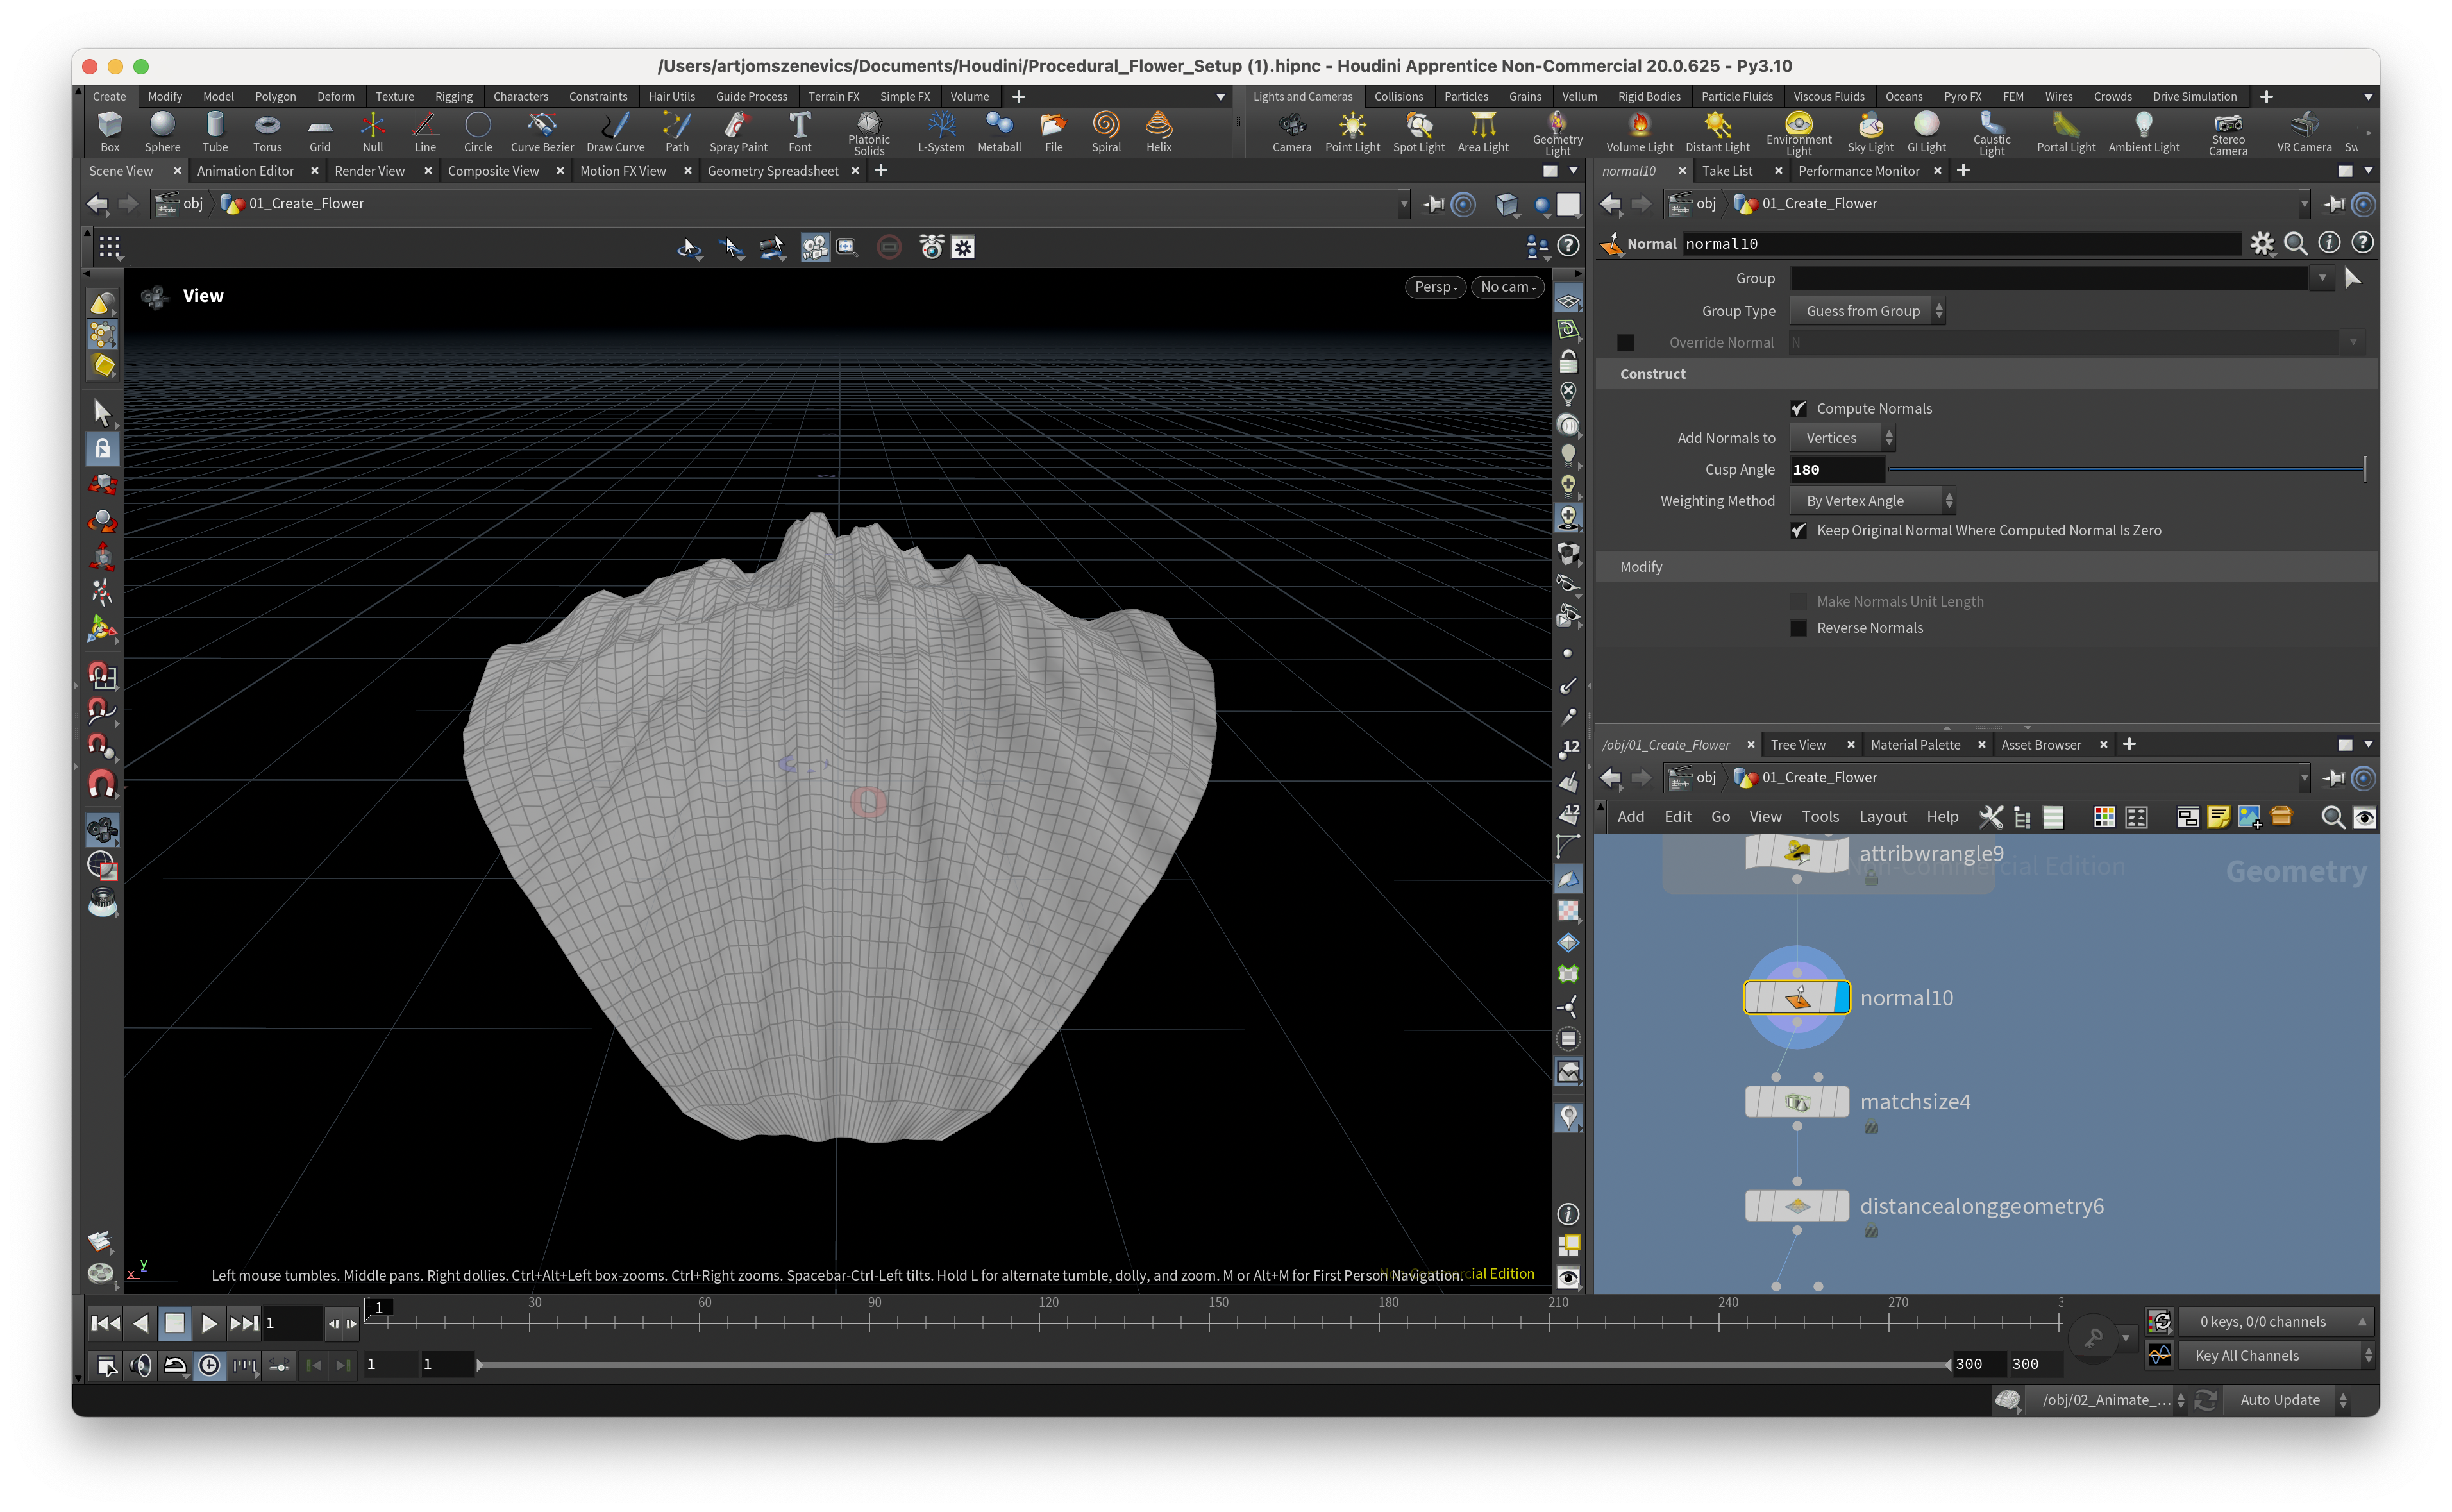Viewport: 2452px width, 1512px height.
Task: Switch to Geometry Spreadsheet tab
Action: click(772, 171)
